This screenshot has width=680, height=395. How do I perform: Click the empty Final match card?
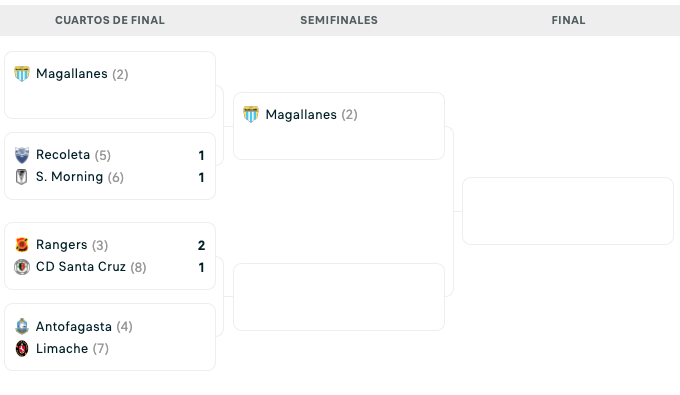[568, 211]
